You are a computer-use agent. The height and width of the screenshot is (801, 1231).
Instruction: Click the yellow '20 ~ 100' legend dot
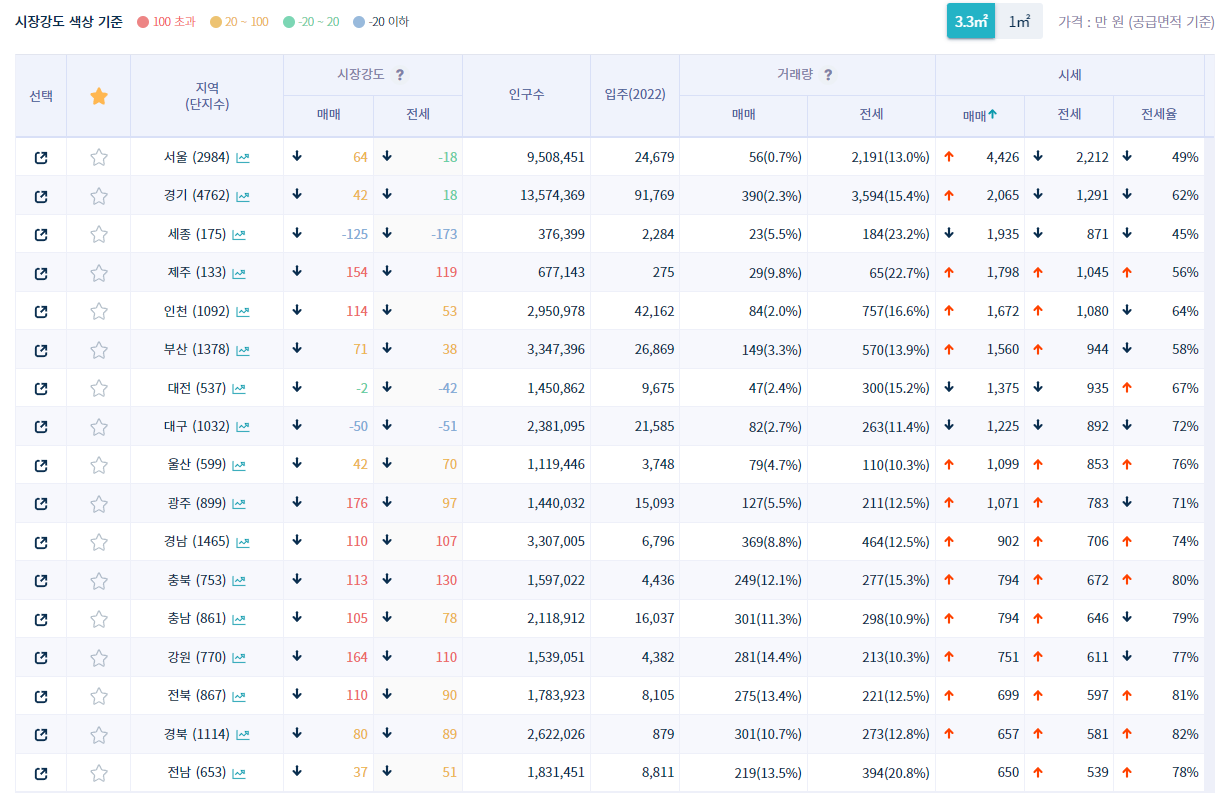coord(215,22)
